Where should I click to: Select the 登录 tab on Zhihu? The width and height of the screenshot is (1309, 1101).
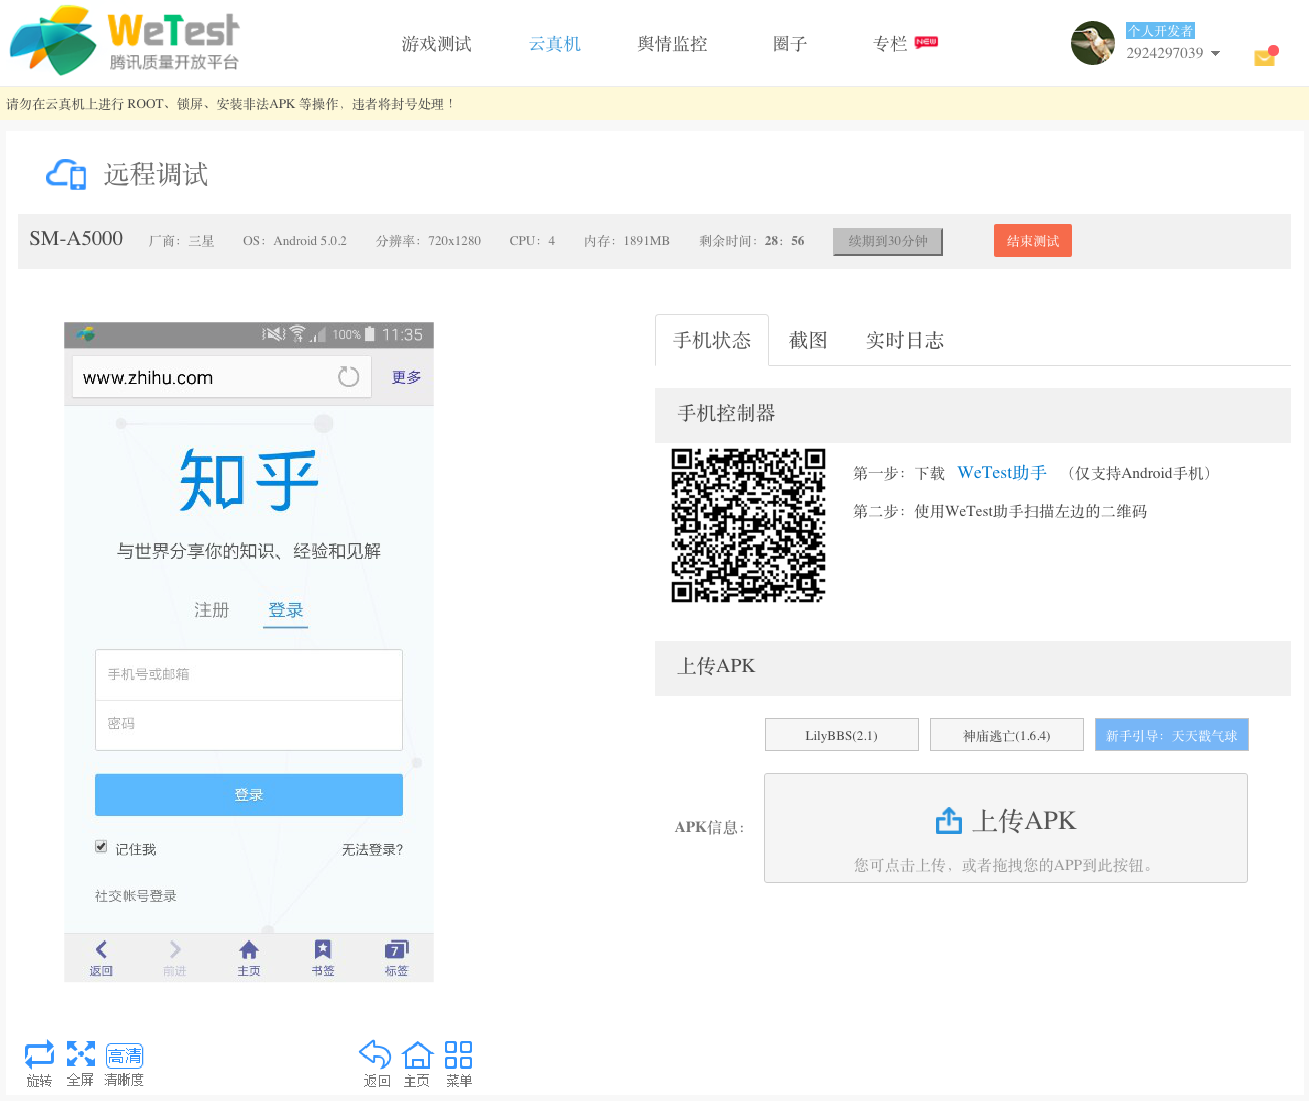pos(286,610)
